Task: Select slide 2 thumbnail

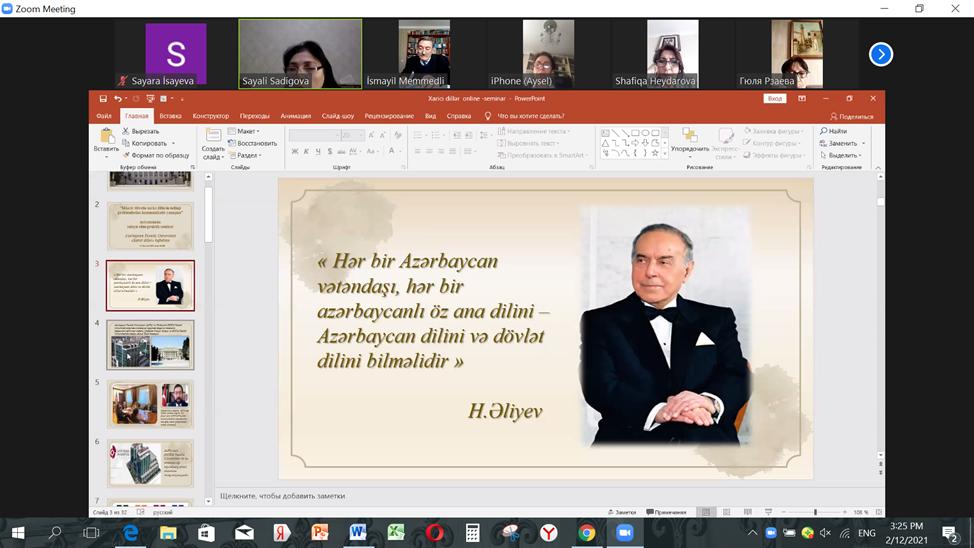Action: point(150,226)
